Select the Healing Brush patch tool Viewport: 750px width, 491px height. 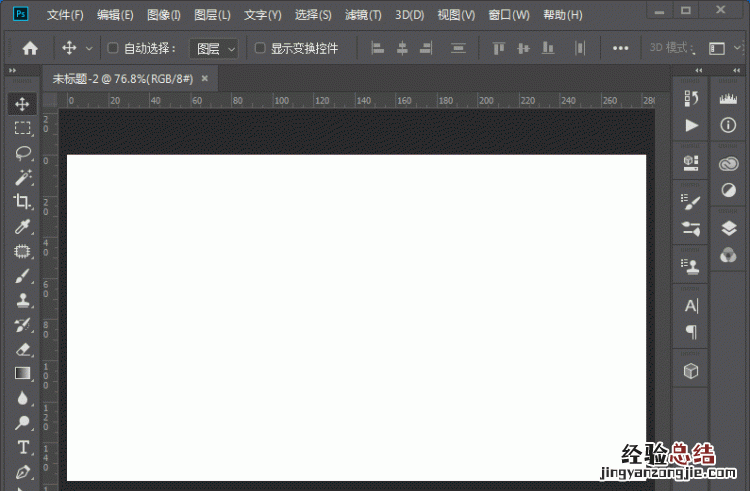[22, 251]
